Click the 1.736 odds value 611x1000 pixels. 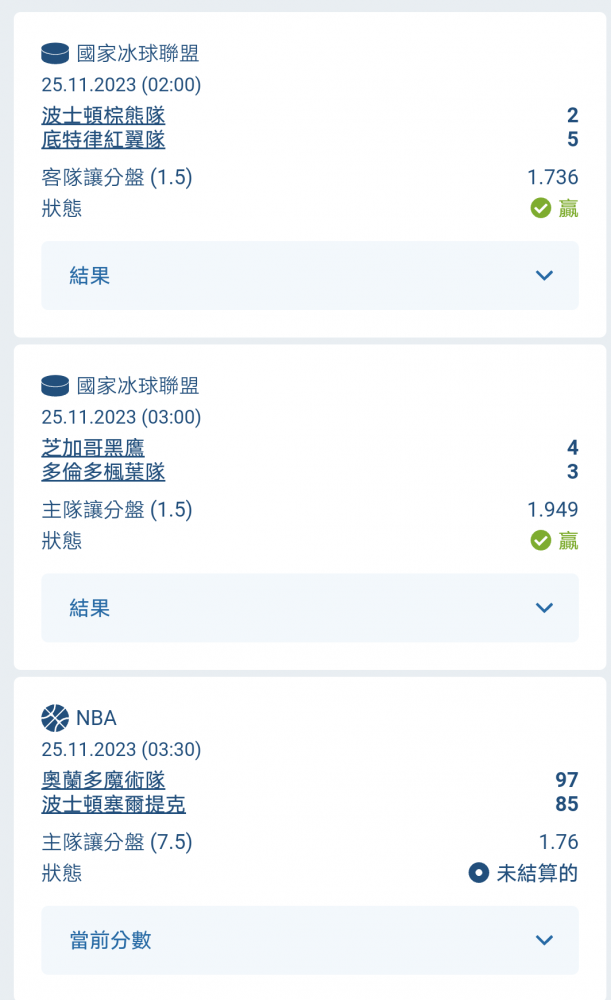[x=552, y=177]
